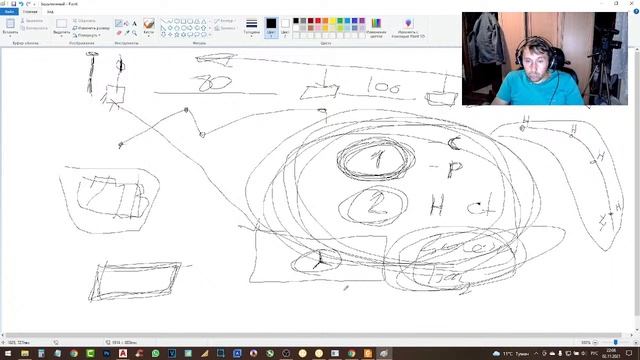
Task: Expand the Shapes gallery more arrow
Action: coord(210,35)
